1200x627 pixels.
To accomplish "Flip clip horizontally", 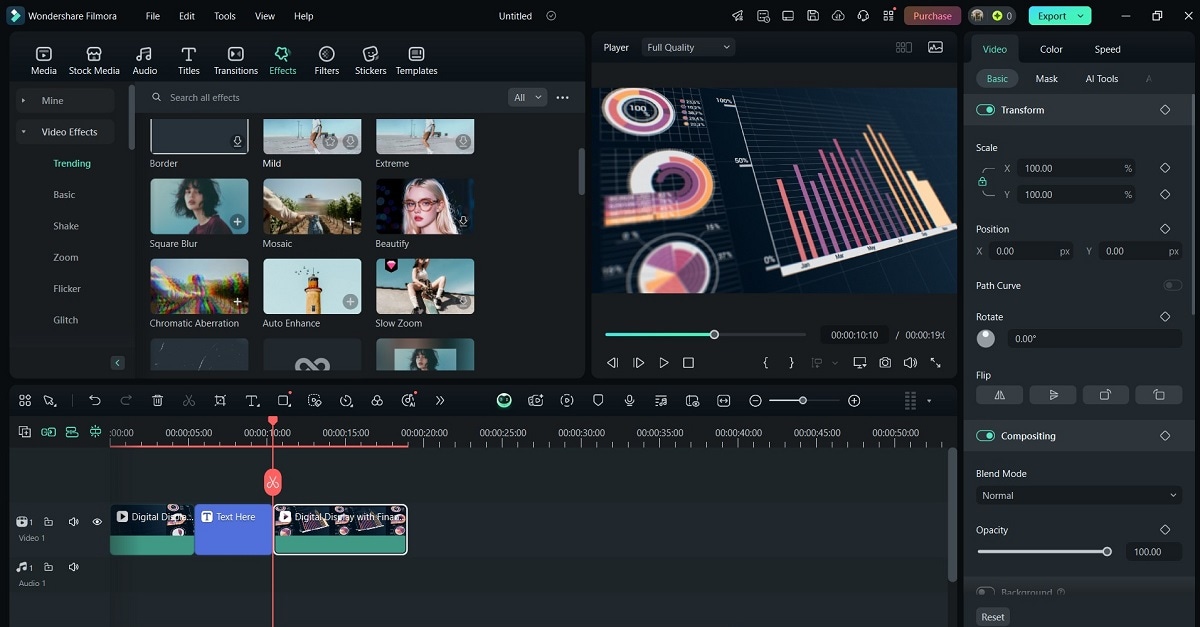I will 1000,395.
